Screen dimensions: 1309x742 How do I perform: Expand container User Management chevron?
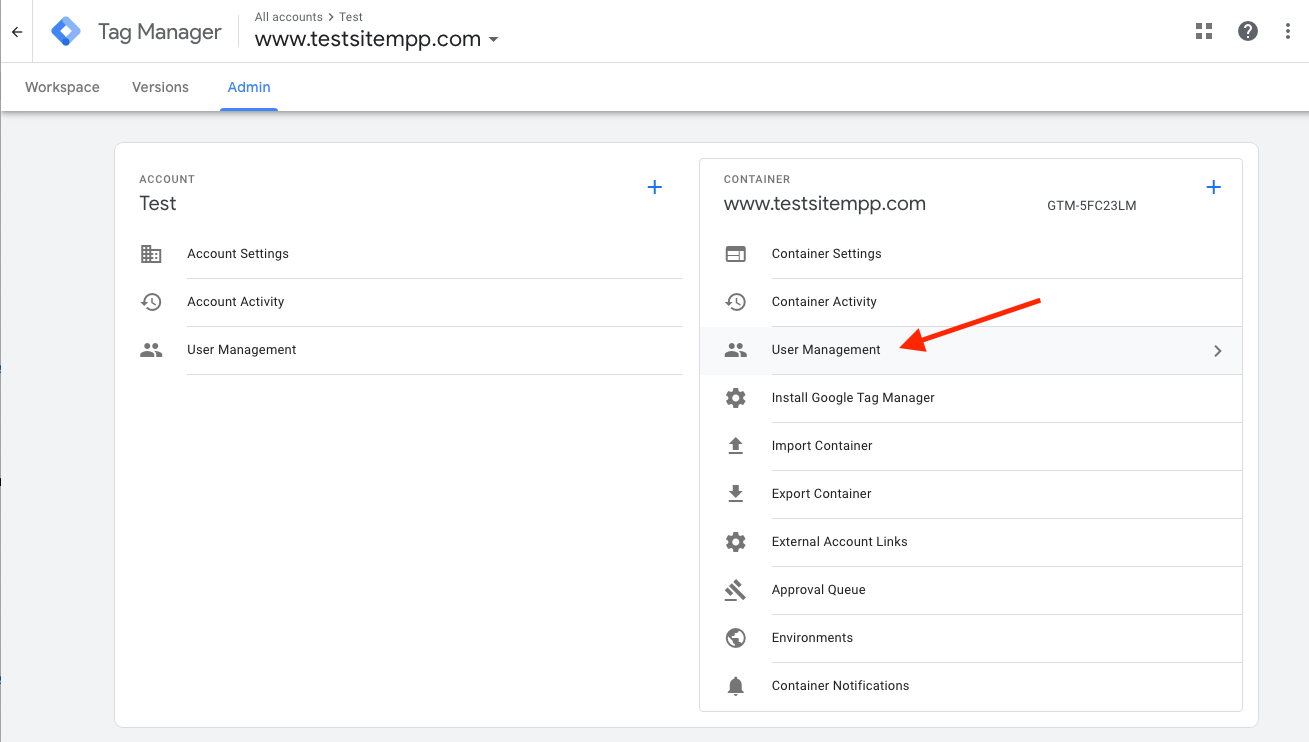tap(1218, 351)
